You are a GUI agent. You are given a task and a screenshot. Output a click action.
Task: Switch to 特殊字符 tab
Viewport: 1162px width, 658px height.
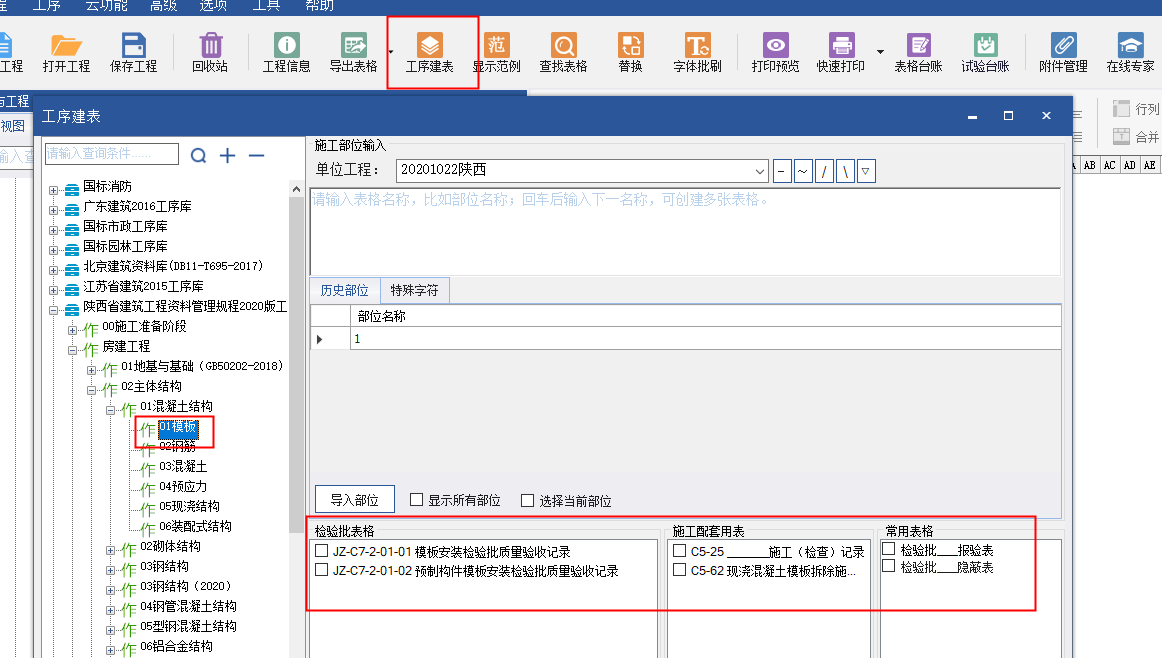tap(414, 290)
